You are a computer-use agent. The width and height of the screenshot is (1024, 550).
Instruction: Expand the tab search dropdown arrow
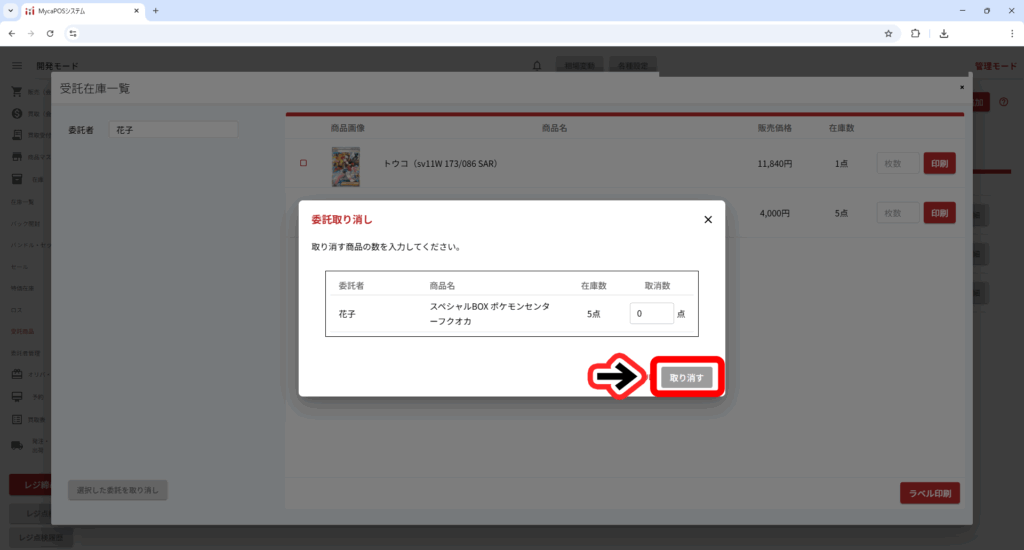(9, 10)
